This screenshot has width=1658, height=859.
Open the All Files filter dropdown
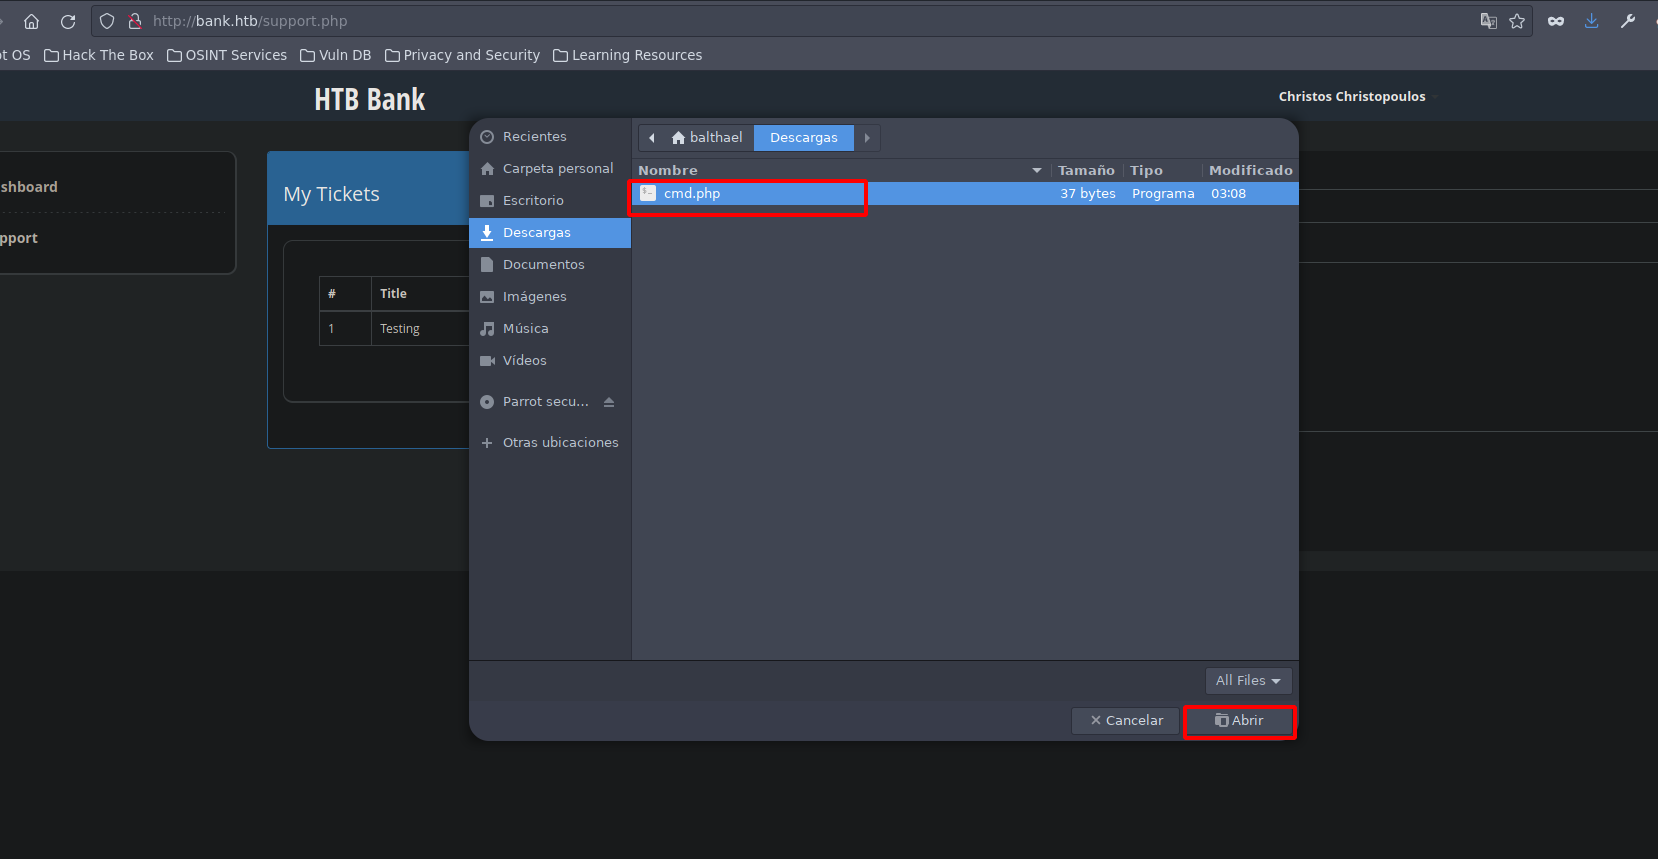pyautogui.click(x=1248, y=681)
